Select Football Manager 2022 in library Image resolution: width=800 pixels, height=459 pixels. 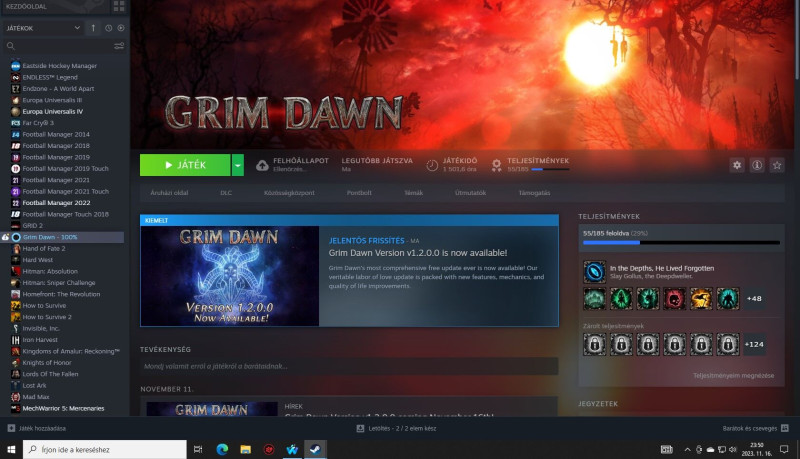point(56,203)
